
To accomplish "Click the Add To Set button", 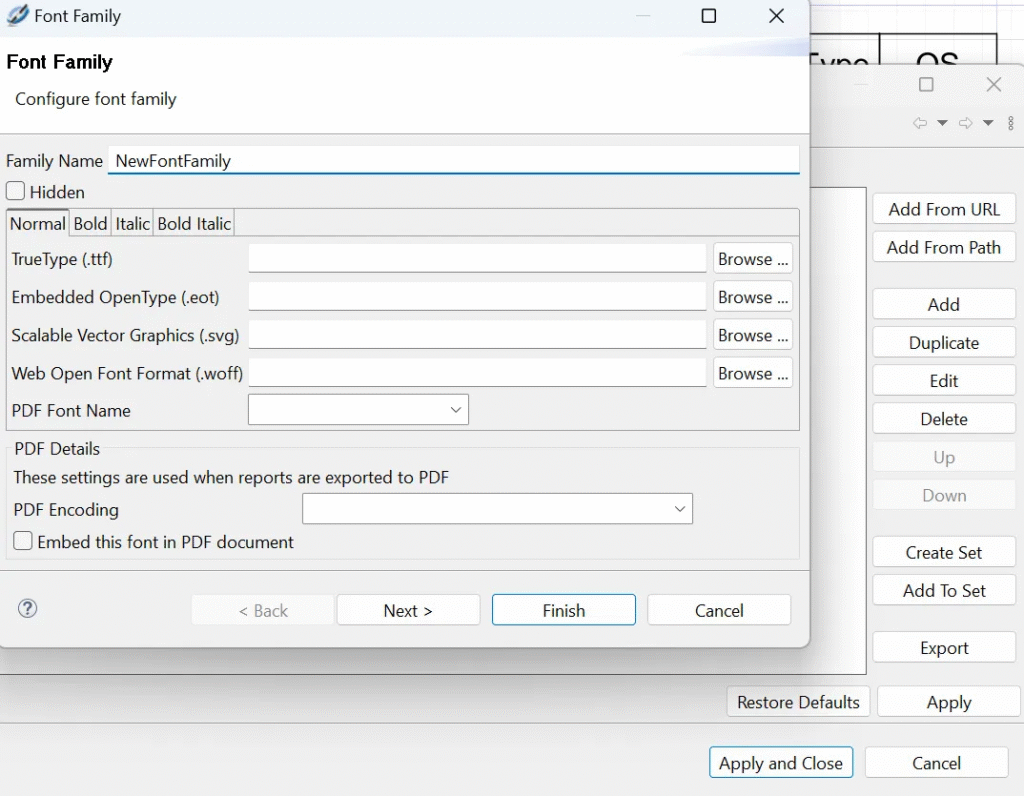I will 944,590.
